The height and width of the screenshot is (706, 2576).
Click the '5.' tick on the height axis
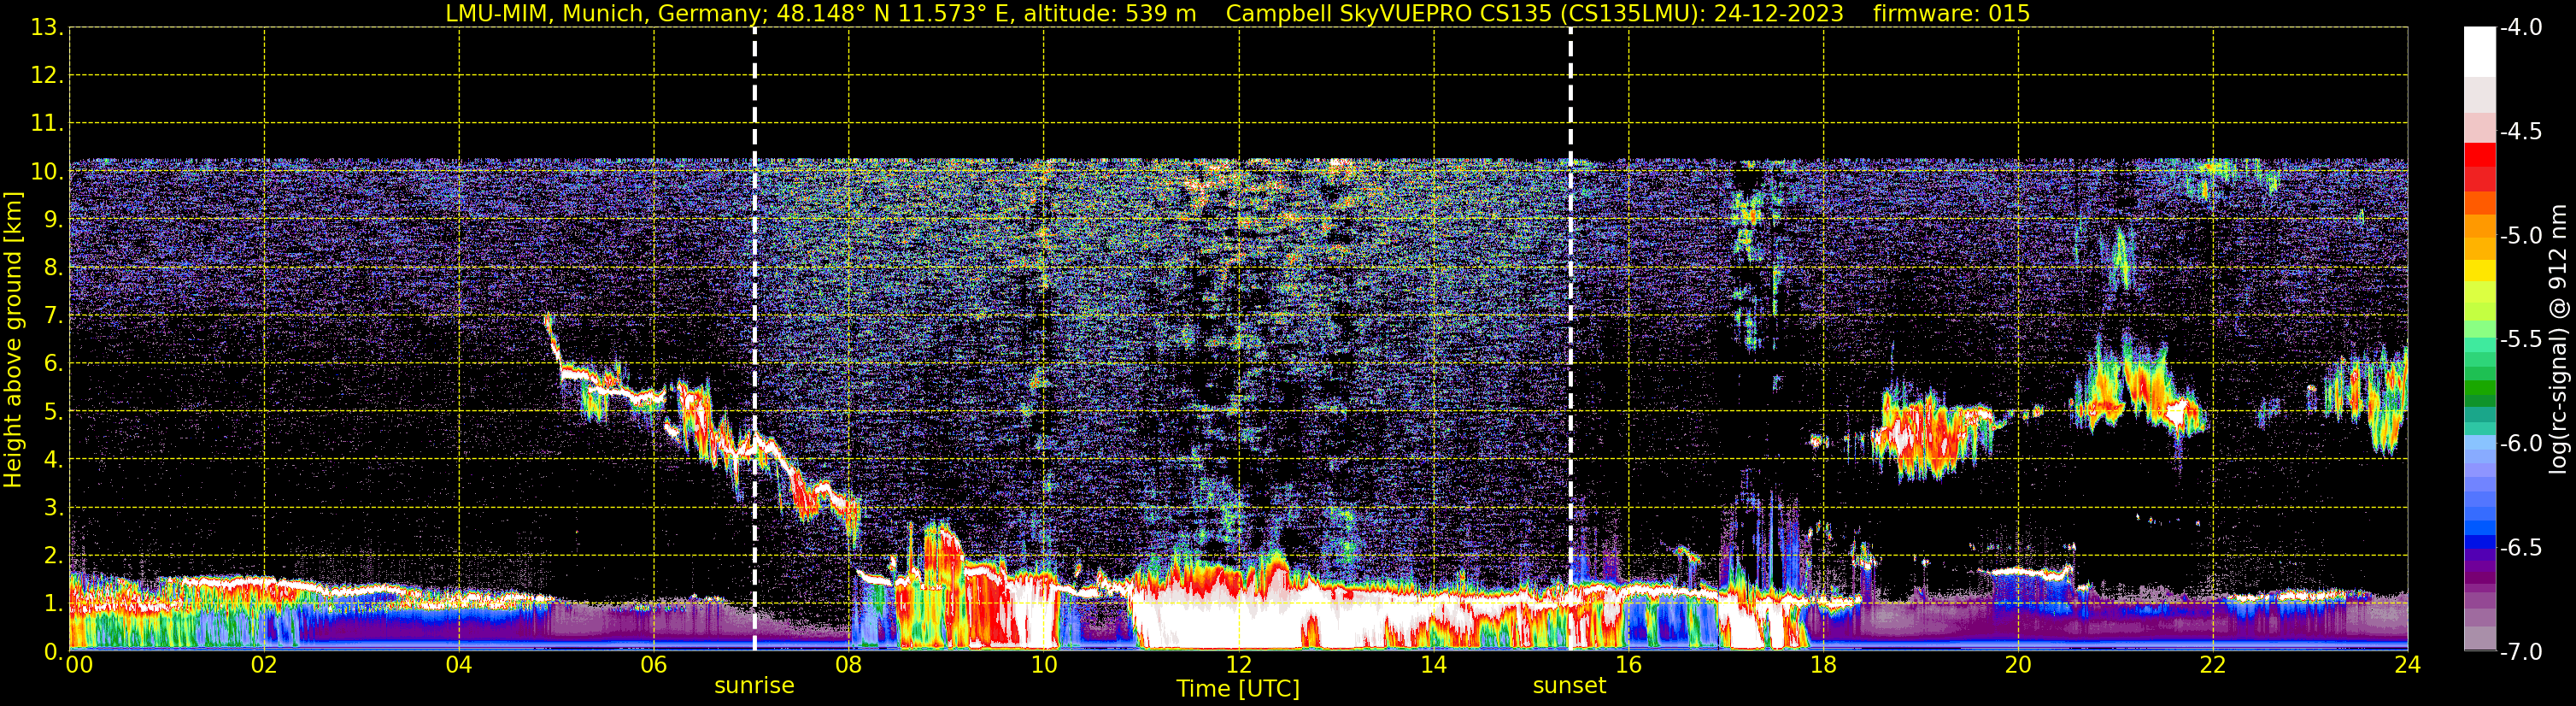coord(53,412)
